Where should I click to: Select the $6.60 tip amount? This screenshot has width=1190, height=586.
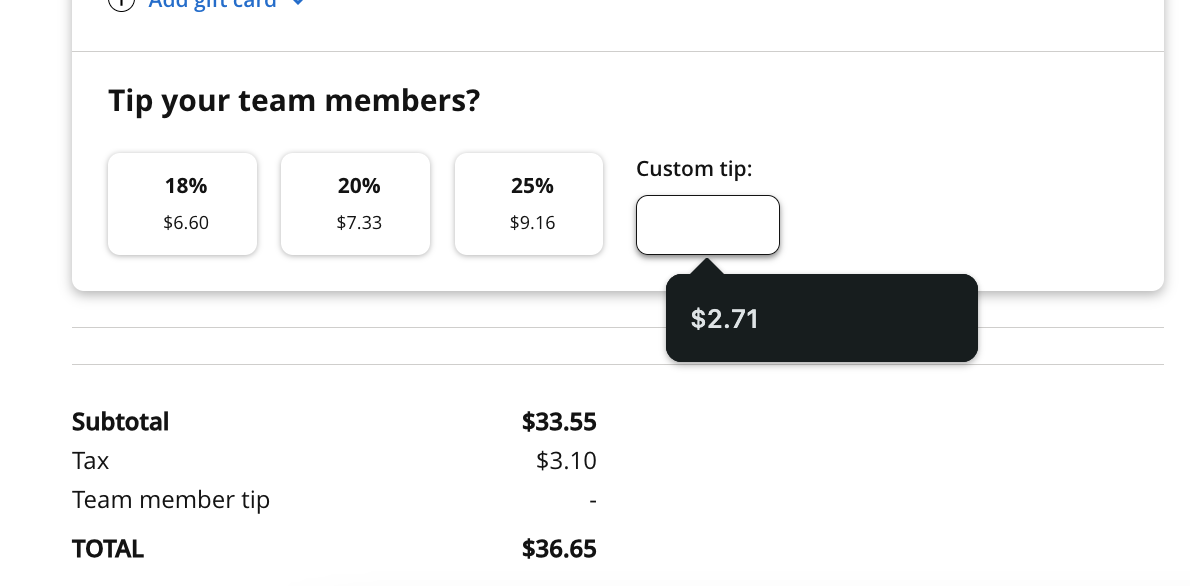(186, 222)
